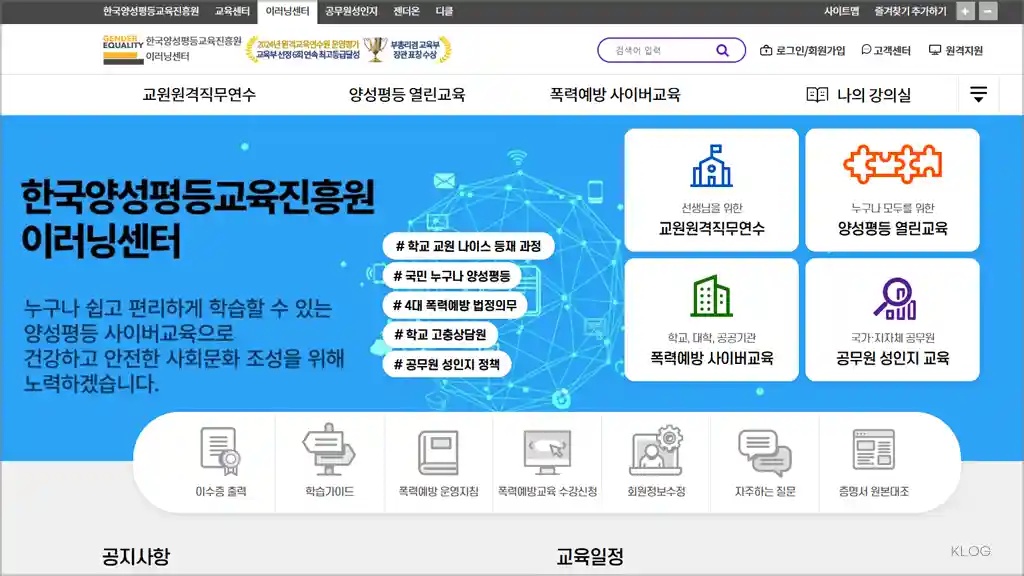Switch to 디클 top tab

pyautogui.click(x=444, y=11)
